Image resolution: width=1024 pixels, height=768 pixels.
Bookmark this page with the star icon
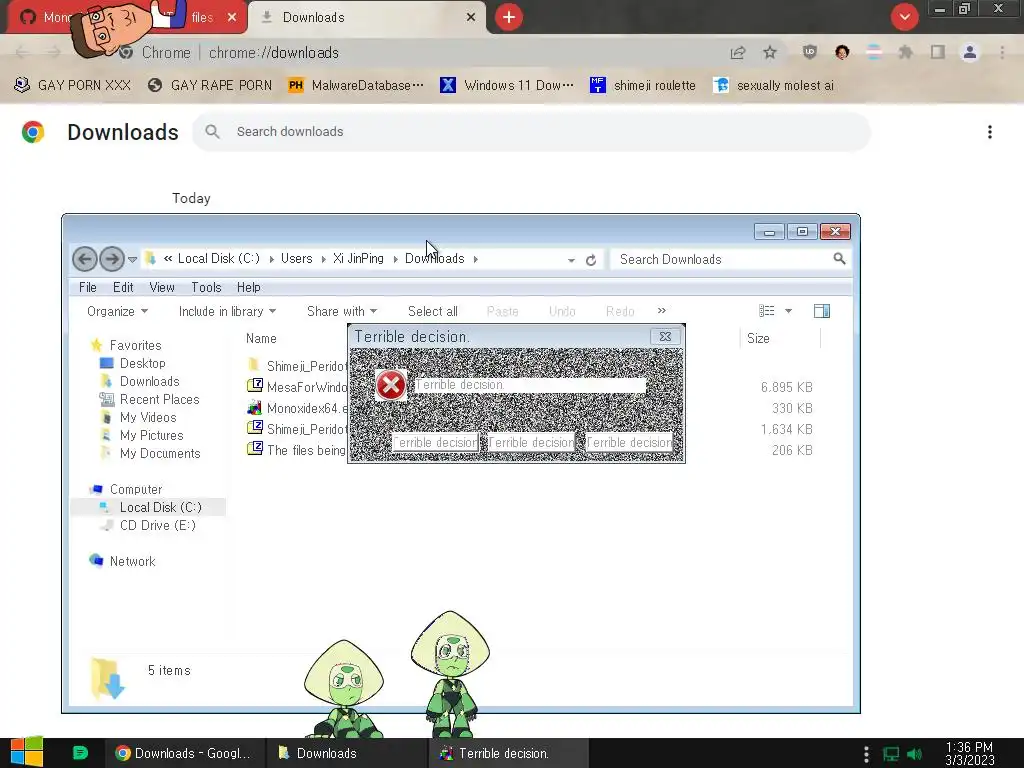[770, 52]
